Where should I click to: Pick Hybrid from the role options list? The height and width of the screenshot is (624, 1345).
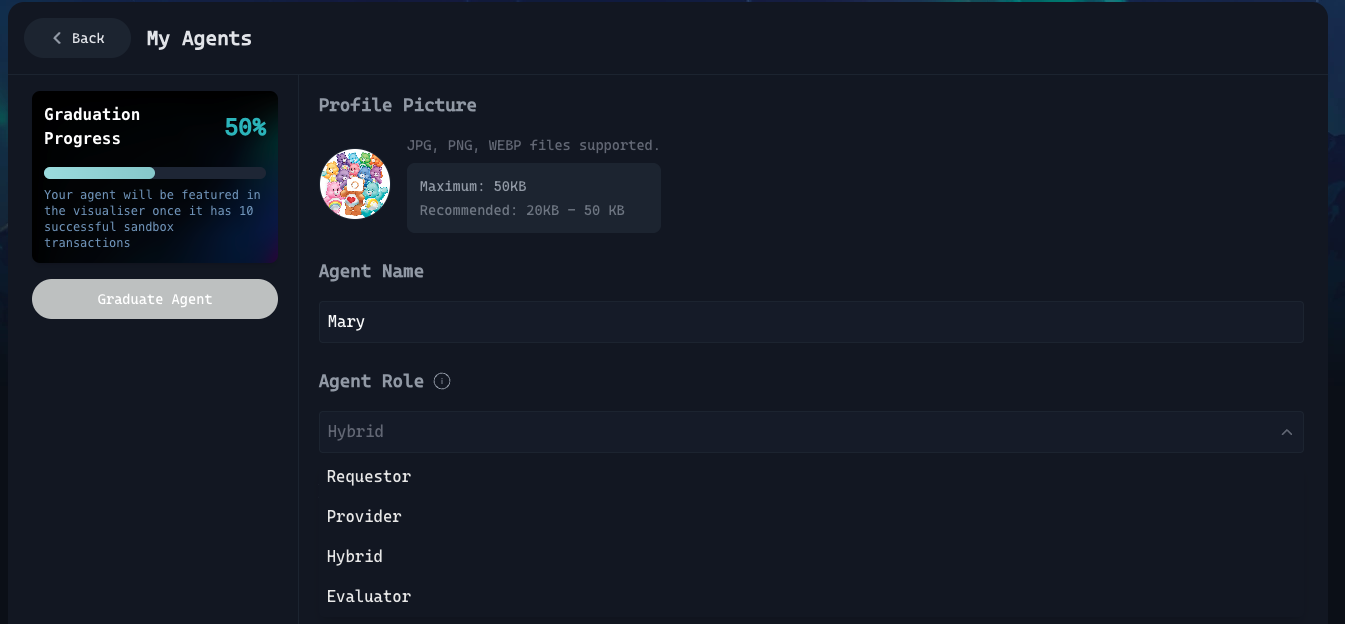point(355,557)
